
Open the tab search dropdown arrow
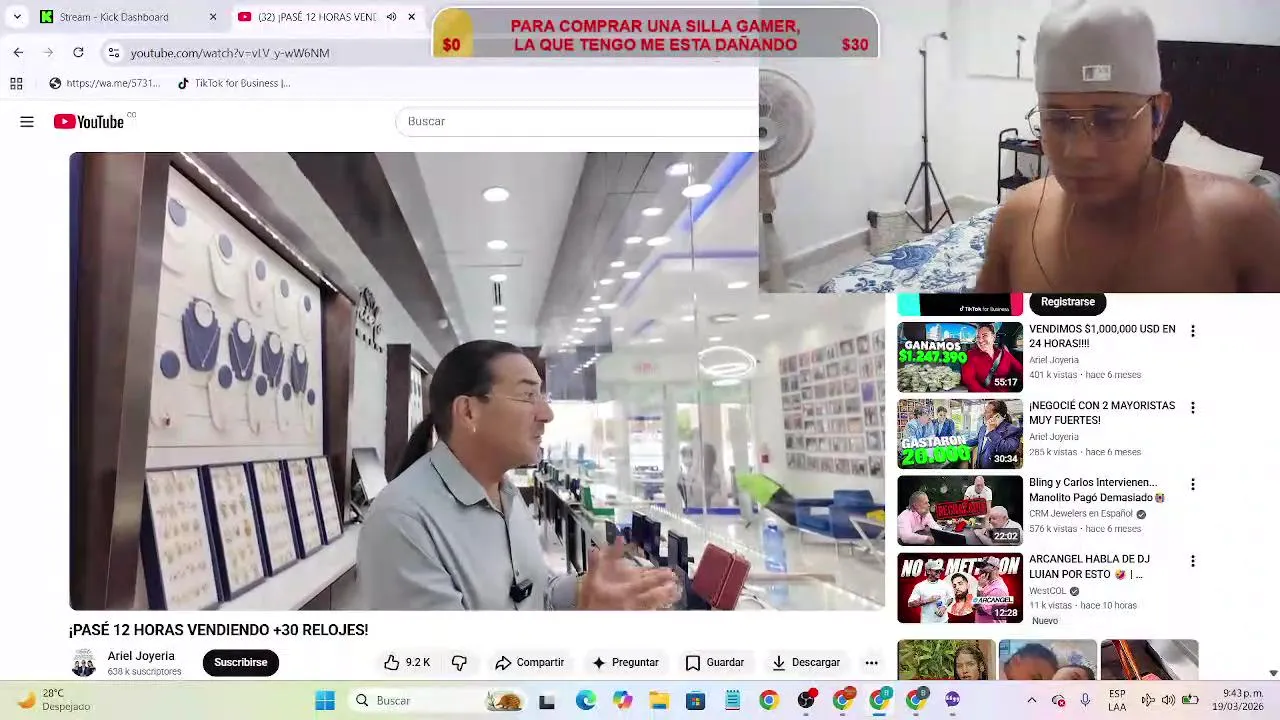tap(17, 17)
